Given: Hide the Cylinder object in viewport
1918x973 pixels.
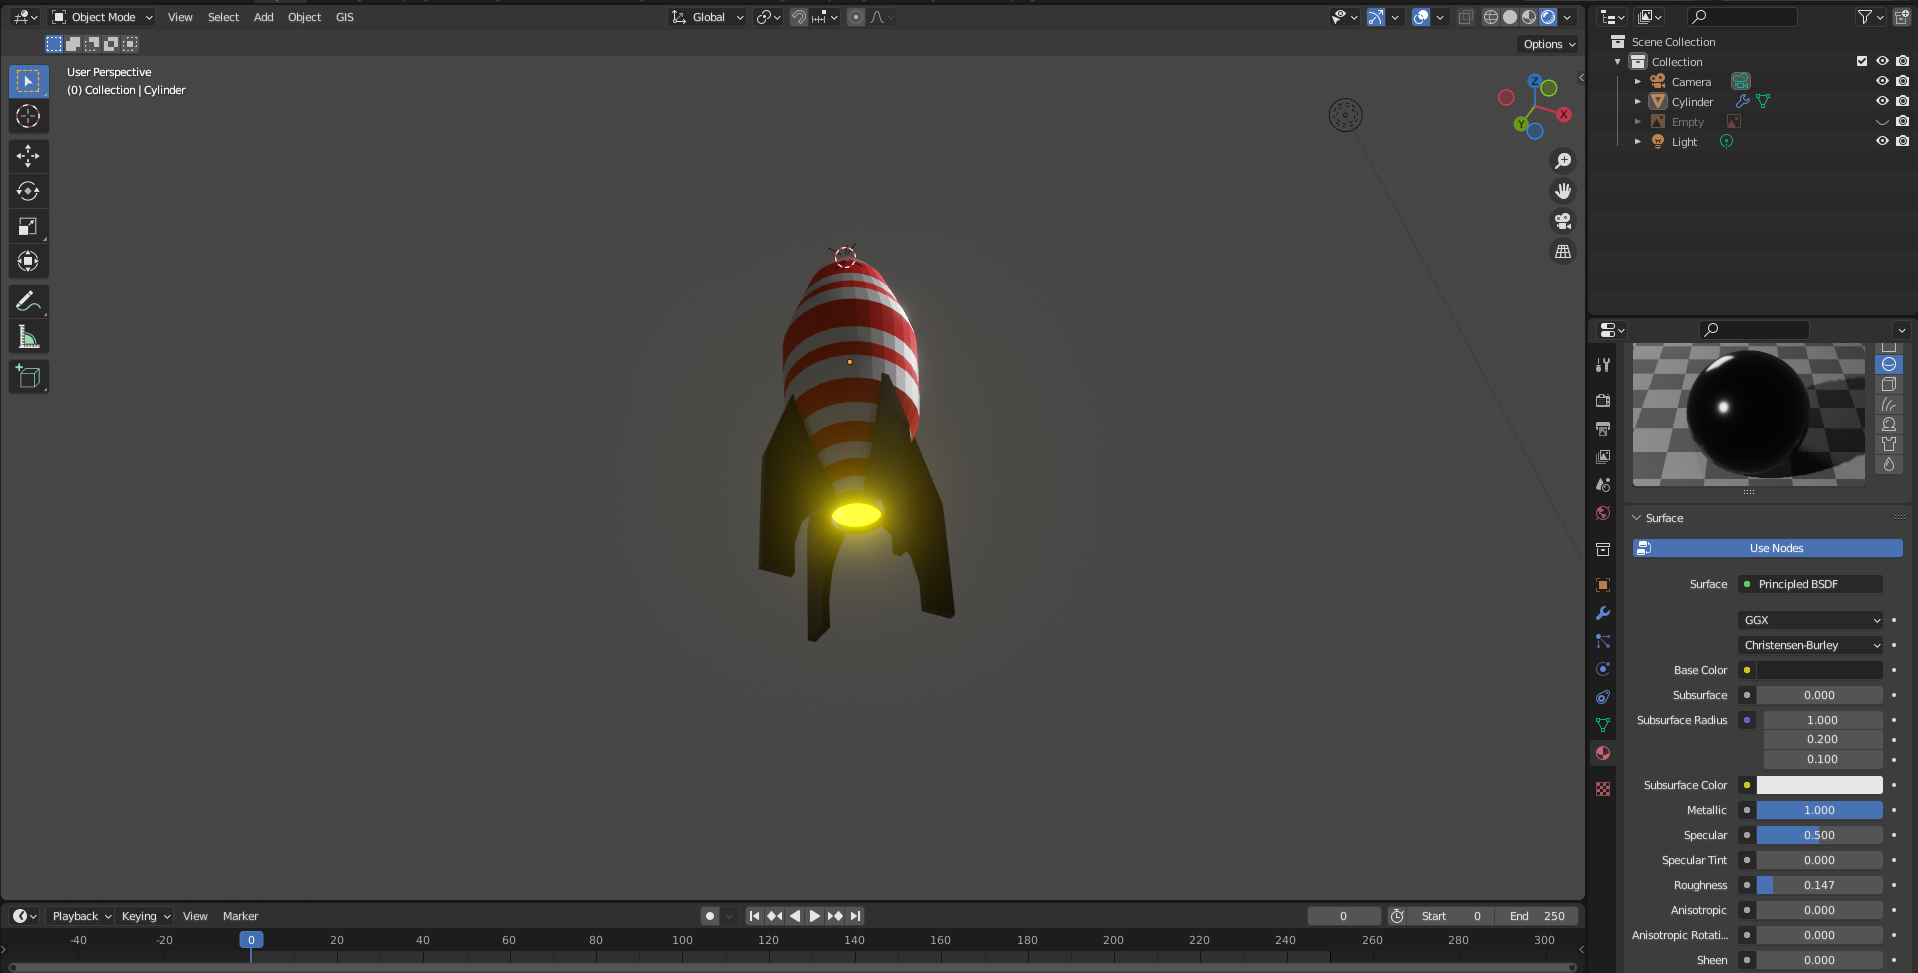Looking at the screenshot, I should pyautogui.click(x=1882, y=101).
